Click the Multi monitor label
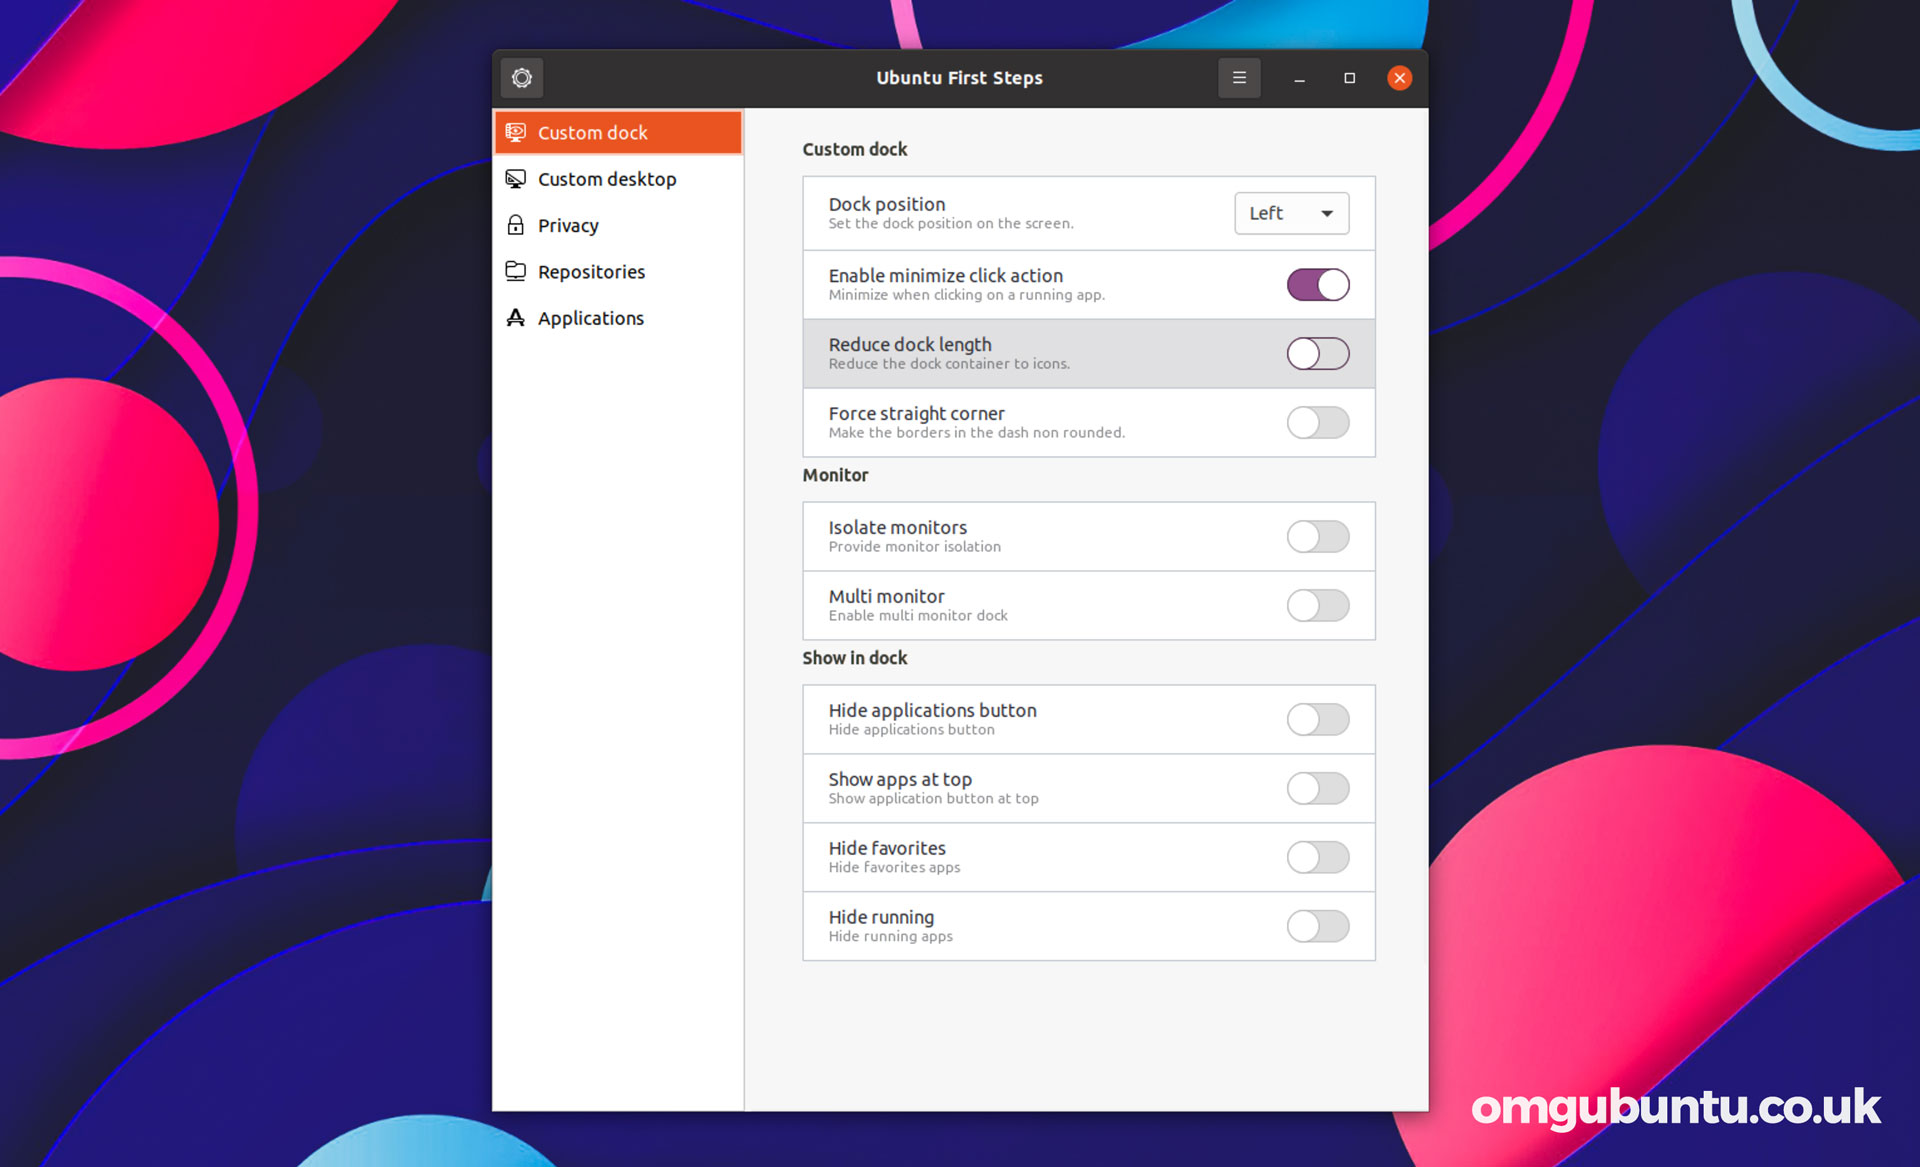Viewport: 1920px width, 1167px height. (886, 596)
